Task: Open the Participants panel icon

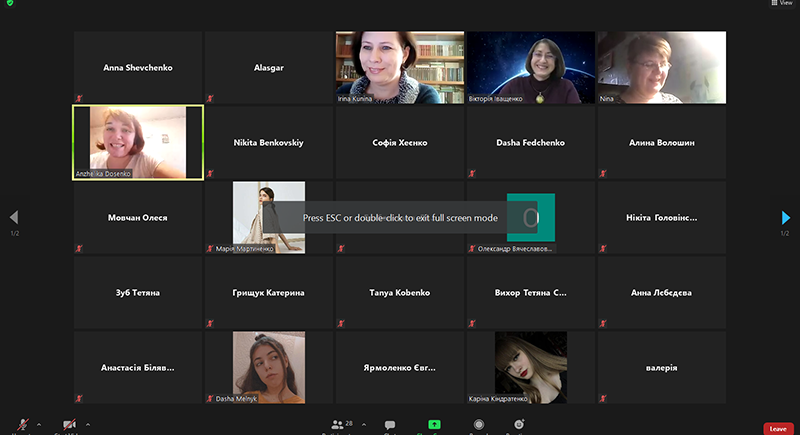Action: click(x=338, y=425)
